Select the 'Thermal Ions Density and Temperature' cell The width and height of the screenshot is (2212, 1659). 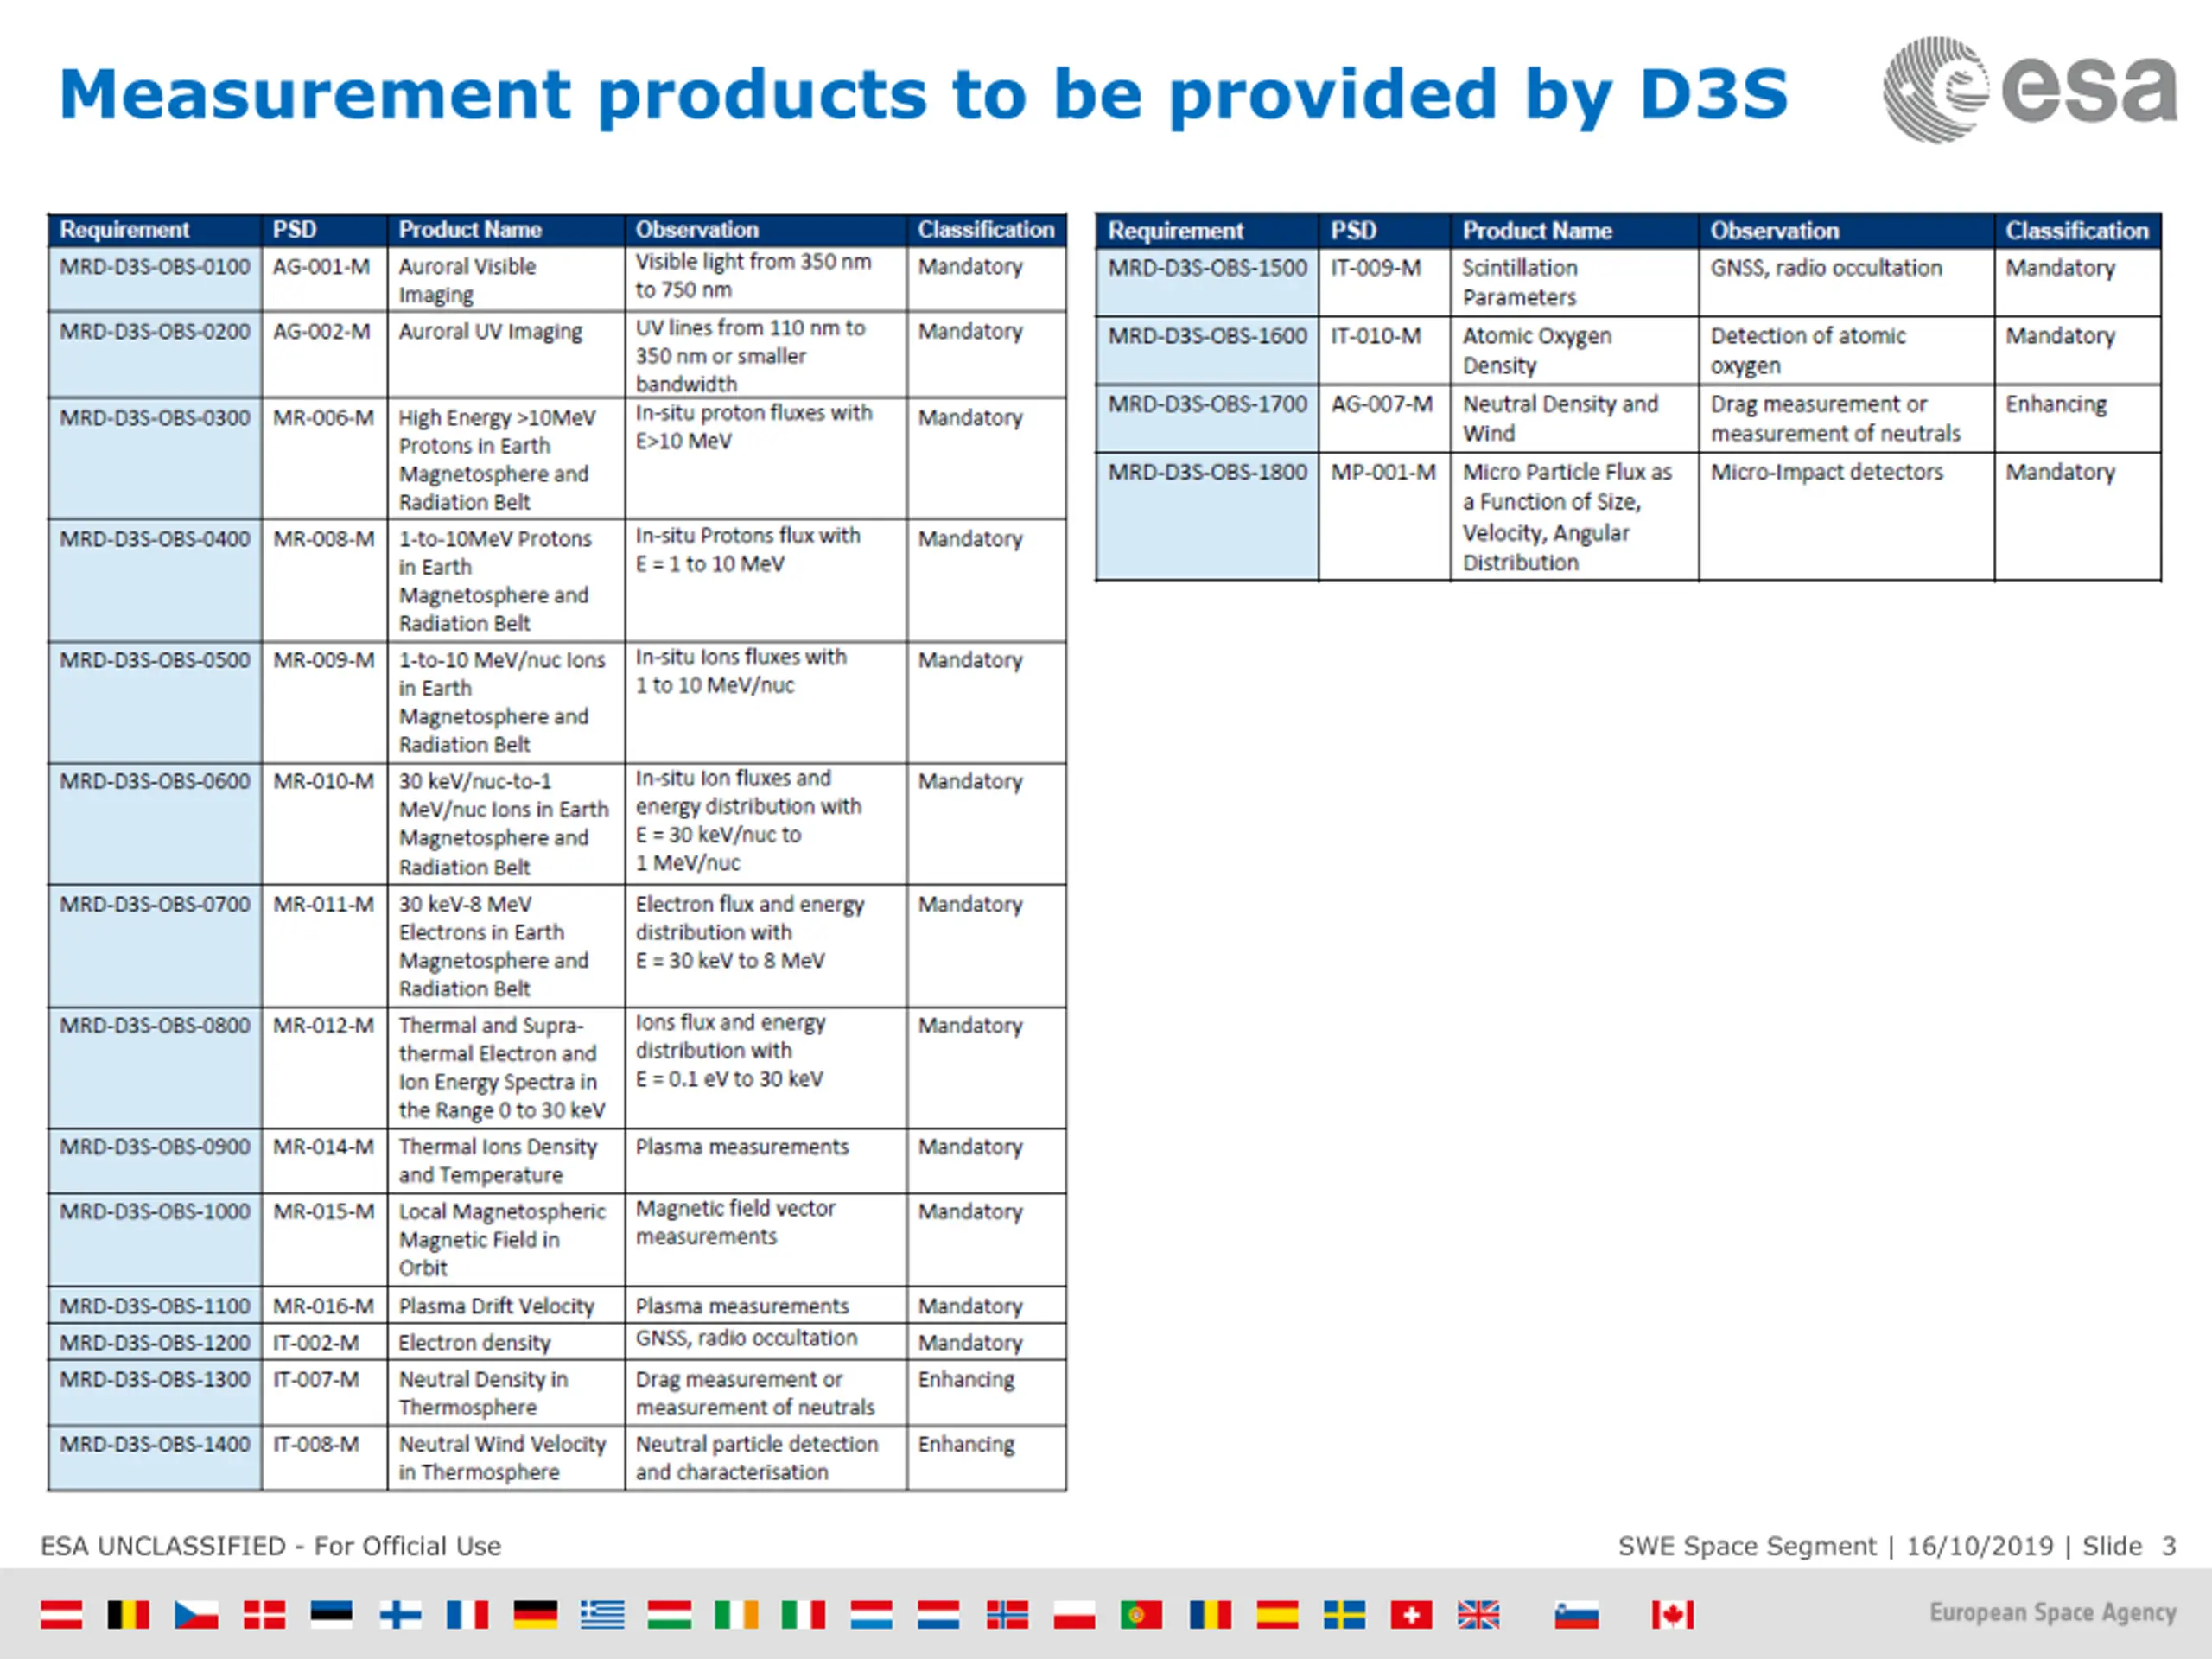(x=506, y=1160)
